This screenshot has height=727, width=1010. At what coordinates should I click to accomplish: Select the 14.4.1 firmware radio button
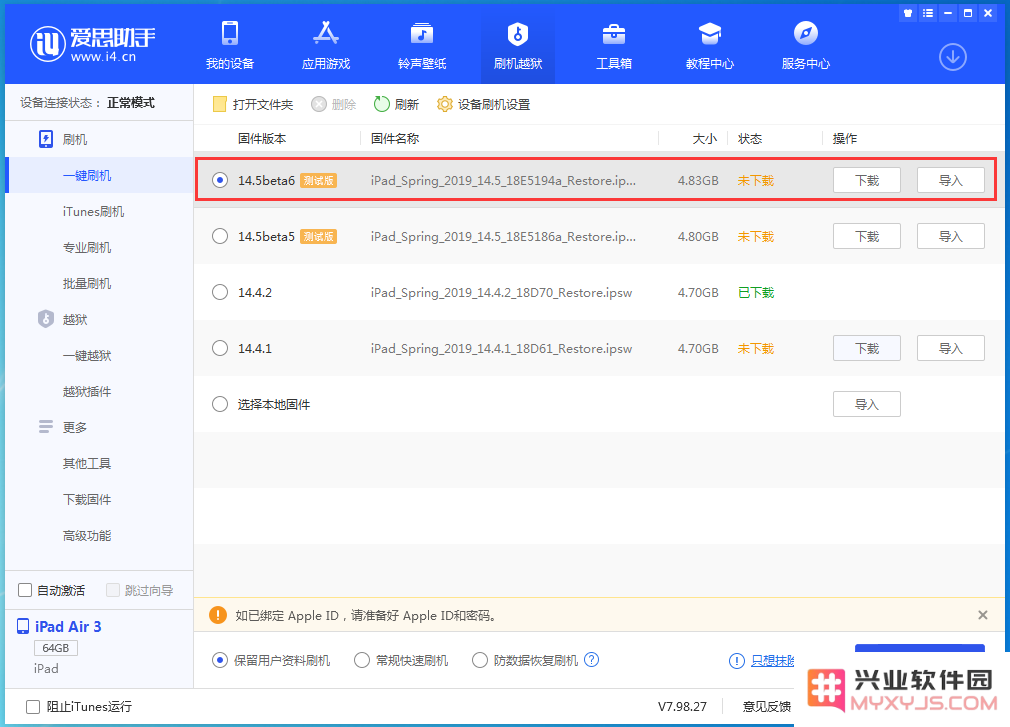220,348
